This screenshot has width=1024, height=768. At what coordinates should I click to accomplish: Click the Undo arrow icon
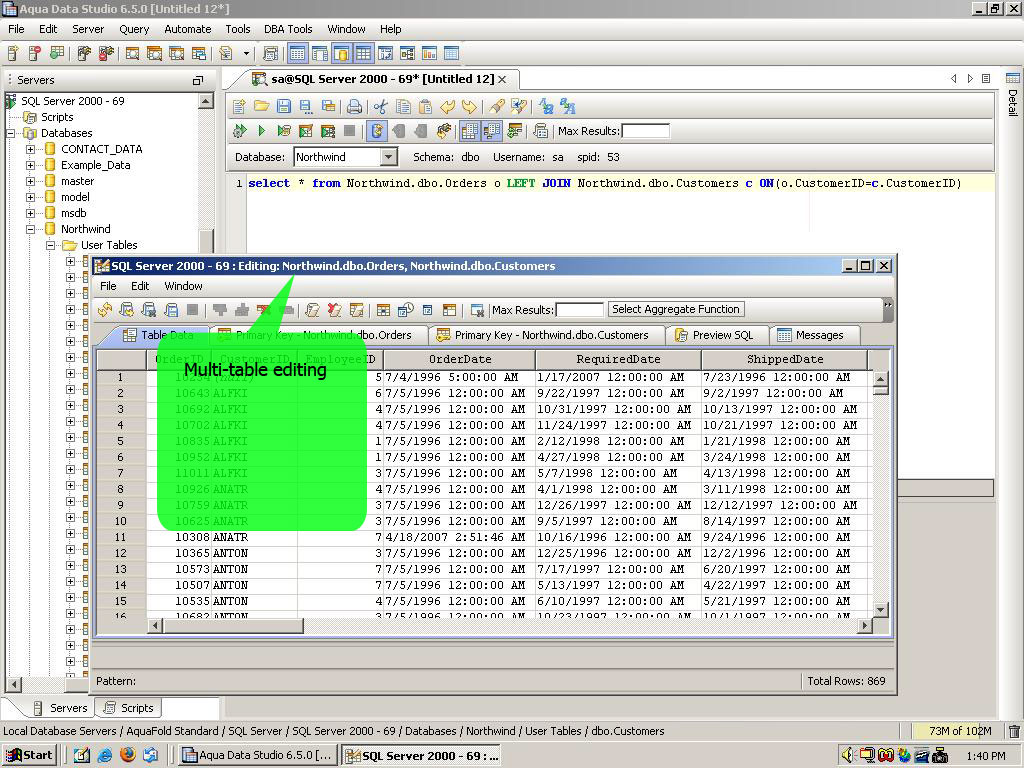click(x=447, y=106)
